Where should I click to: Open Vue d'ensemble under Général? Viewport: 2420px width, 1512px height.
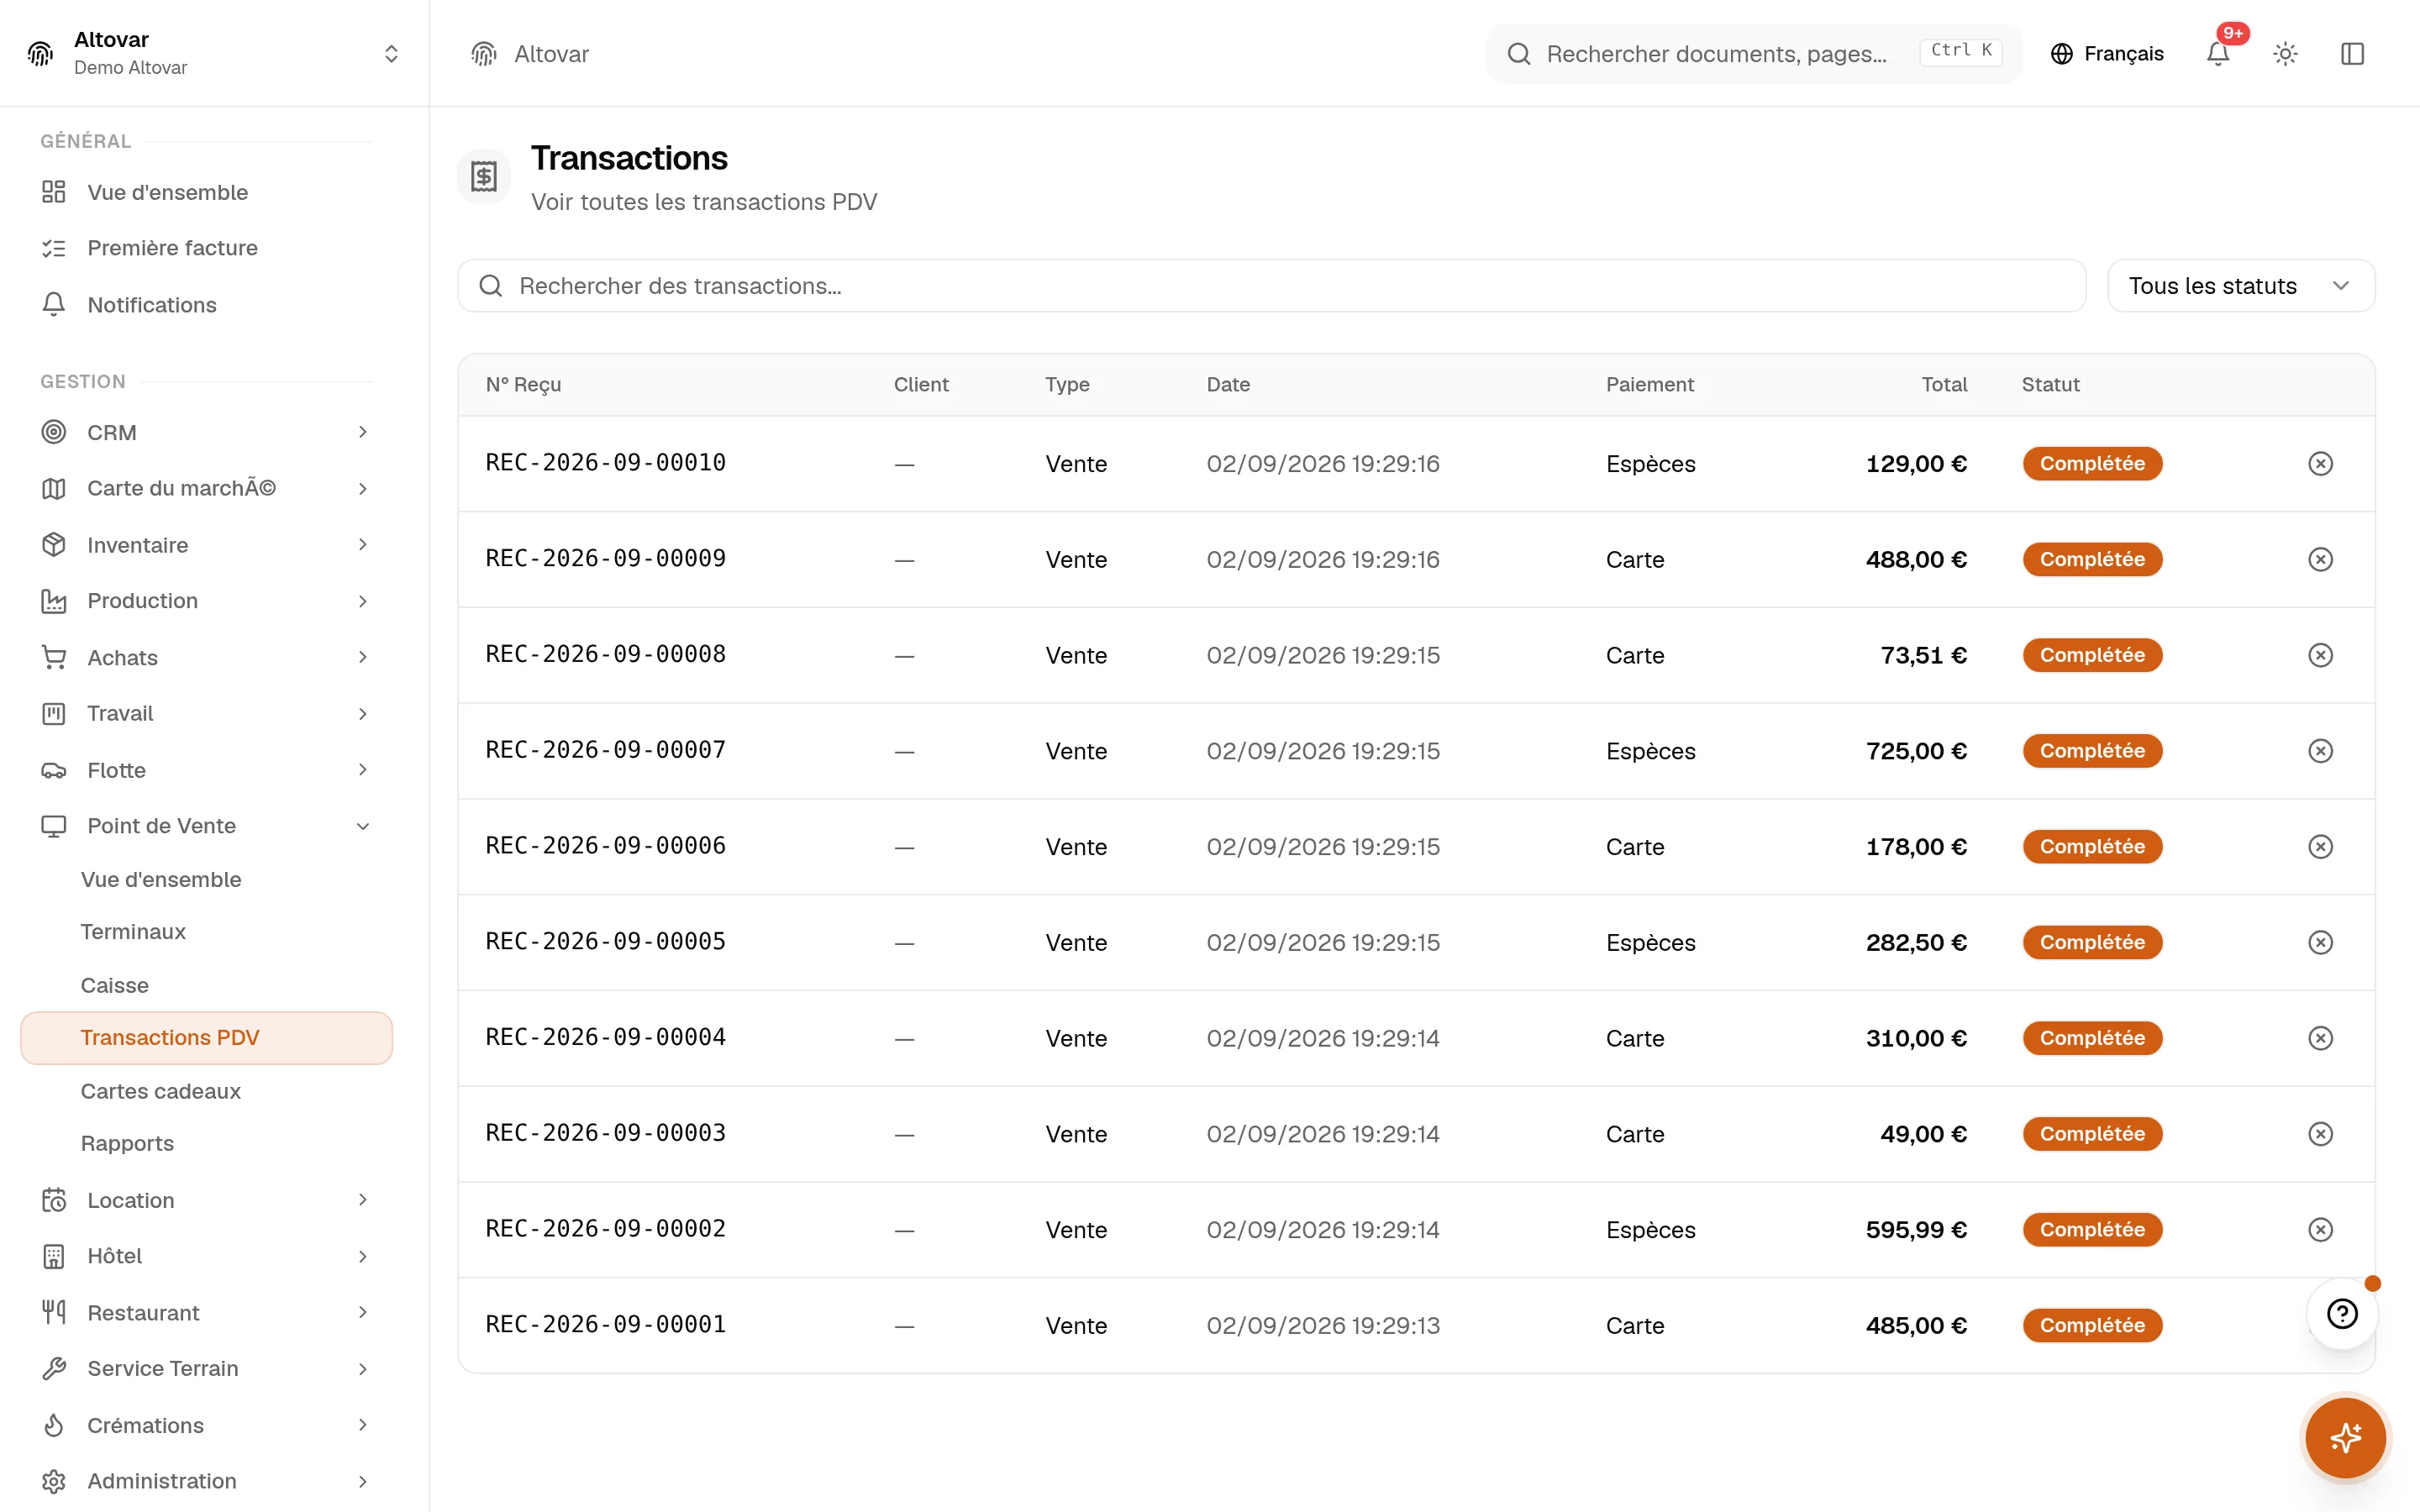(x=206, y=192)
